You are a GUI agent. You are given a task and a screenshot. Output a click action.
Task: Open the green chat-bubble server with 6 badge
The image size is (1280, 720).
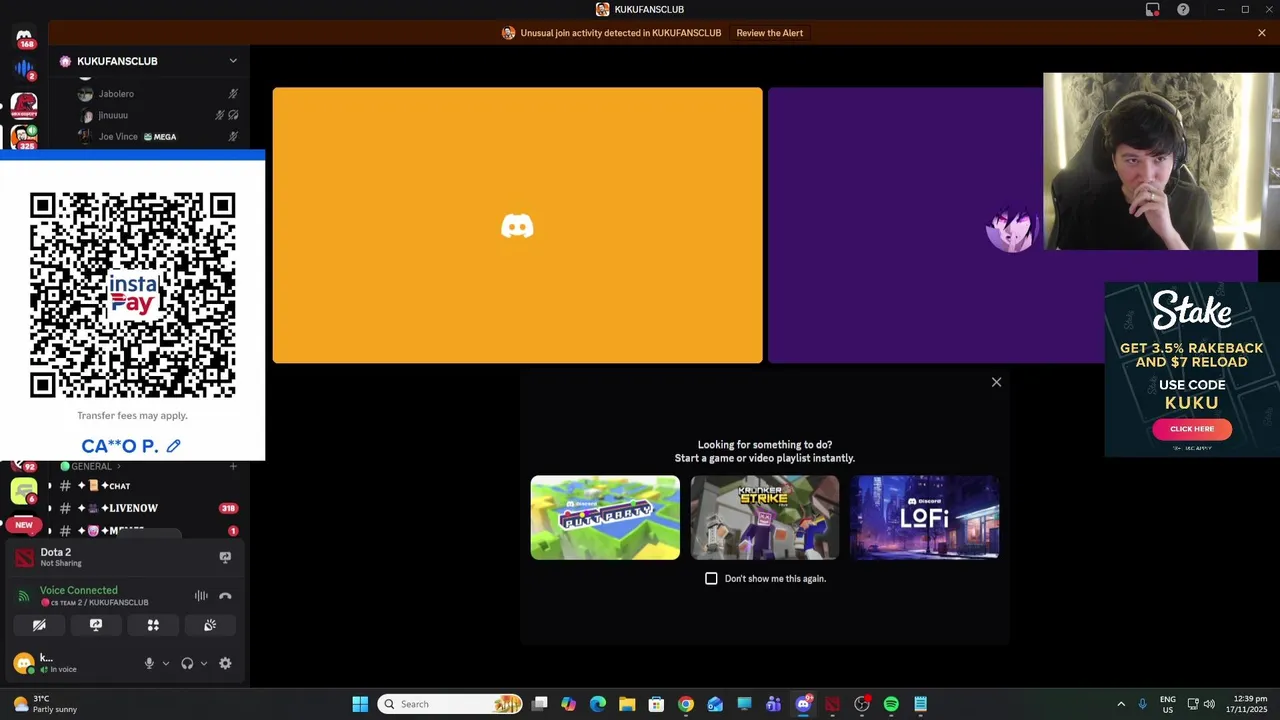[x=24, y=490]
